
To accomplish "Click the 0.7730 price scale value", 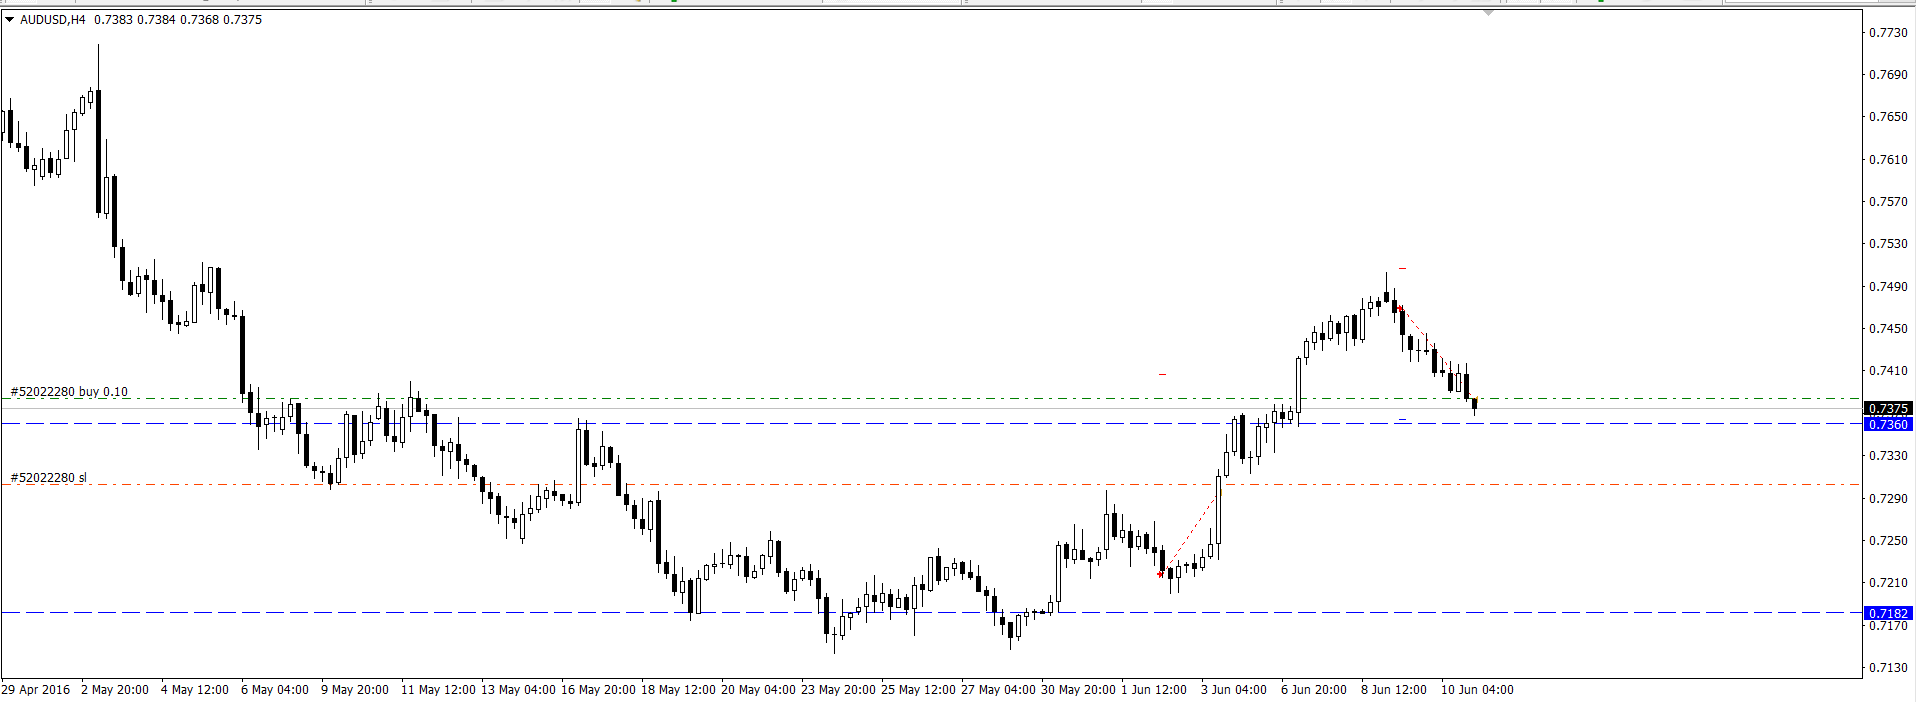I will [1888, 32].
